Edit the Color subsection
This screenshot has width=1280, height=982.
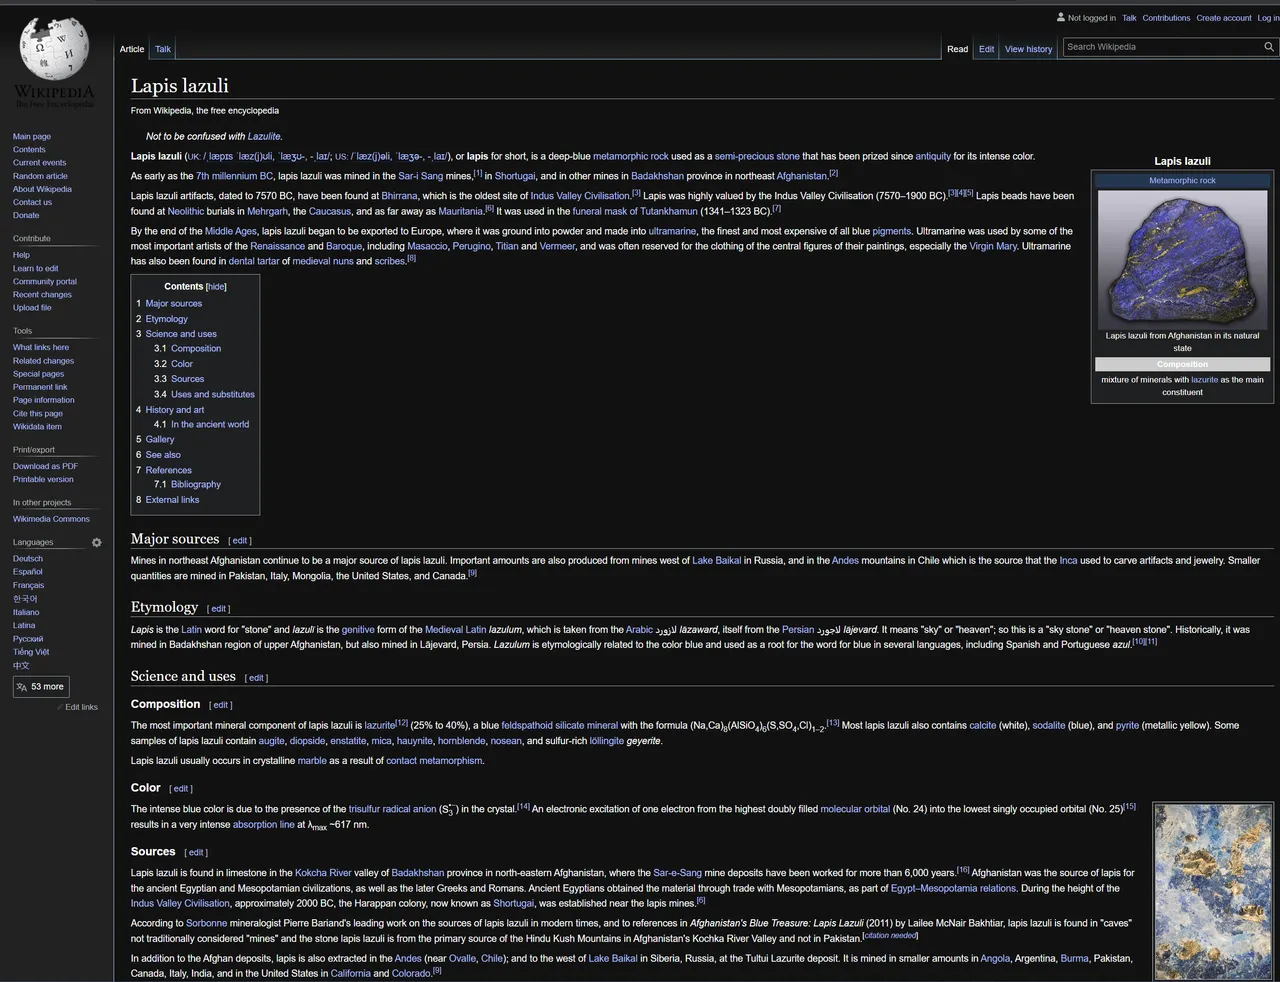pyautogui.click(x=181, y=789)
